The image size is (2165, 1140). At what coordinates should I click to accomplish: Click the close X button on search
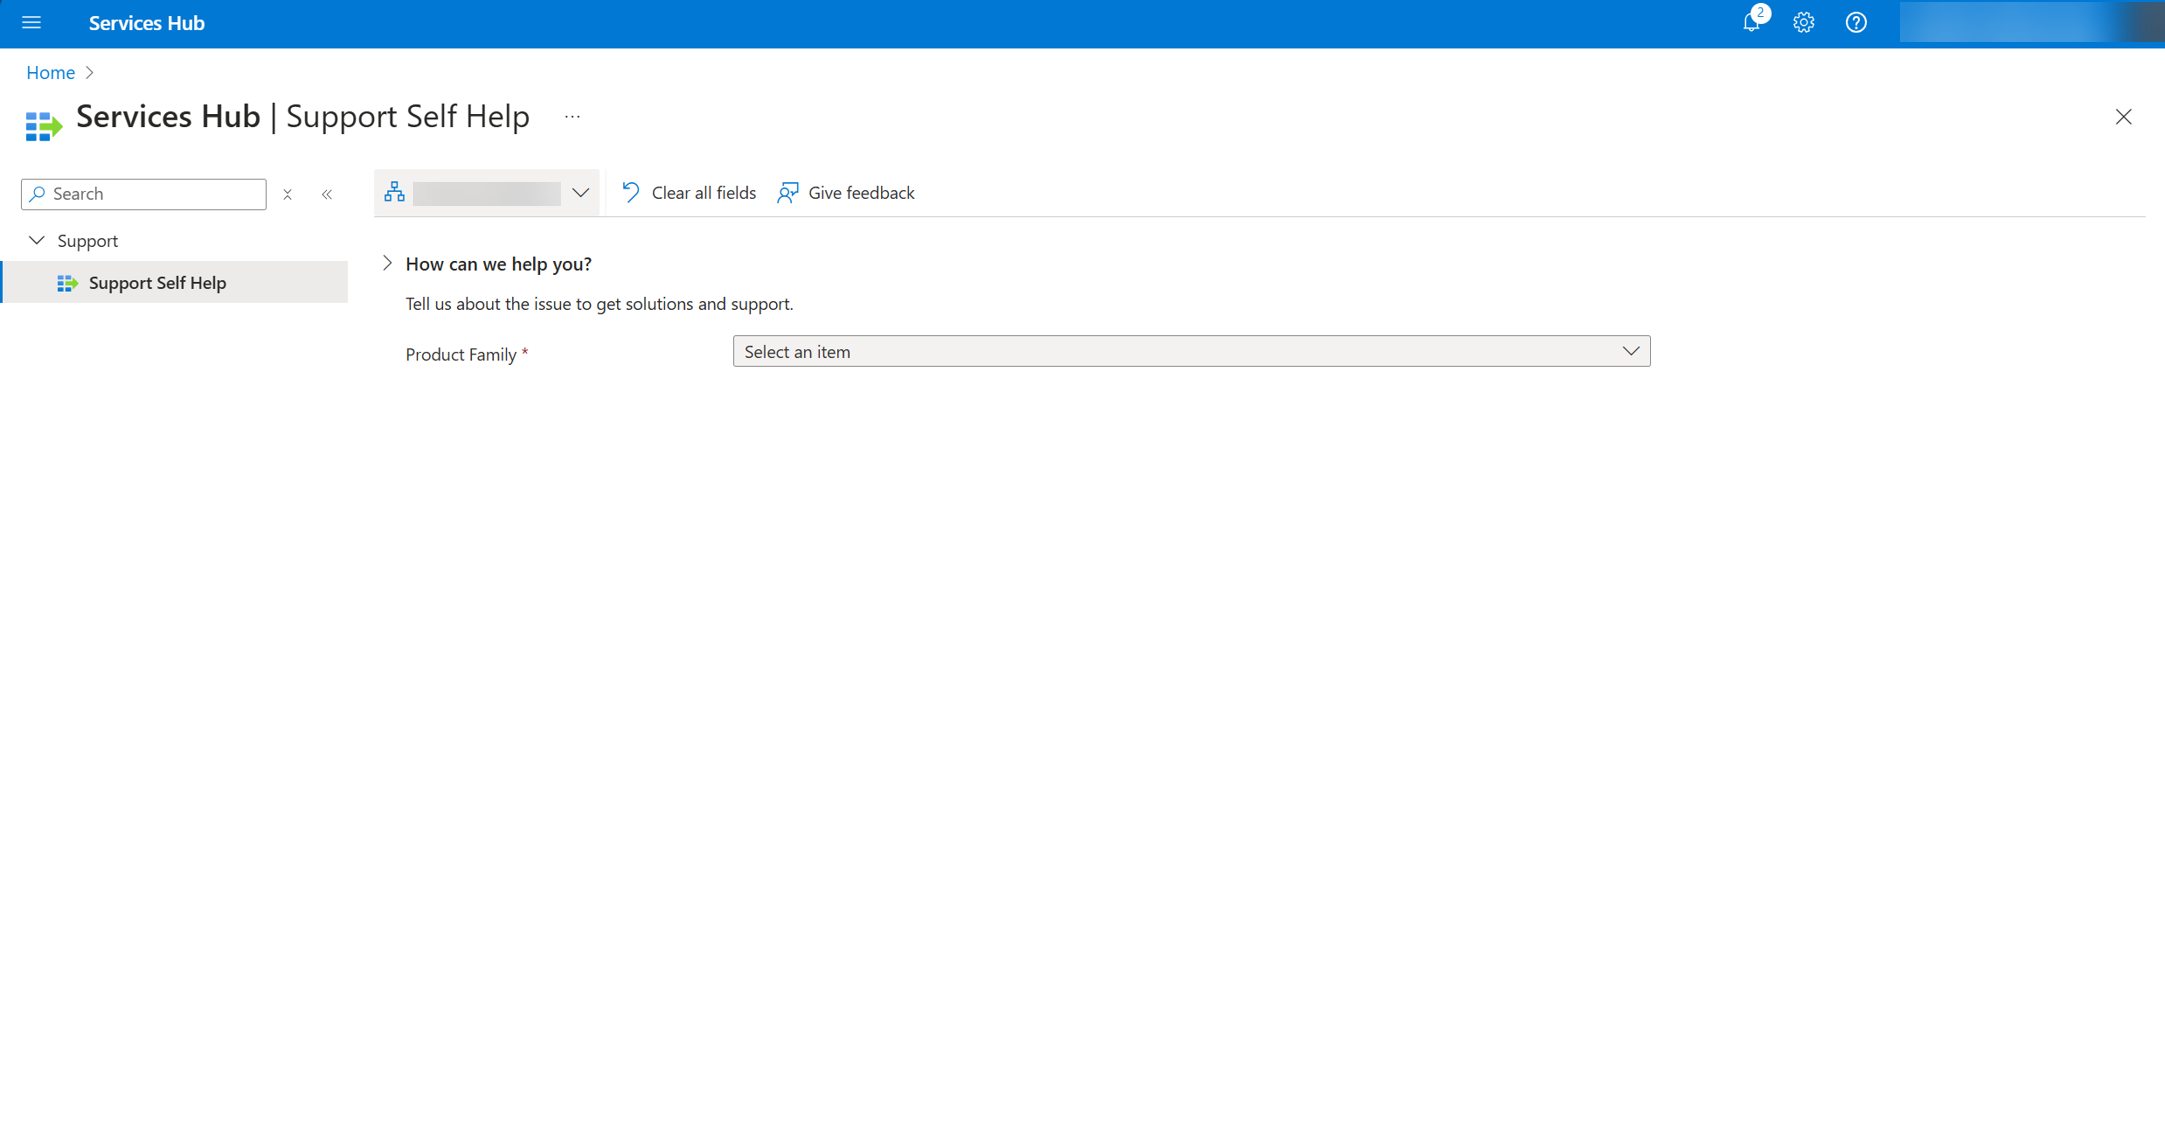point(286,193)
